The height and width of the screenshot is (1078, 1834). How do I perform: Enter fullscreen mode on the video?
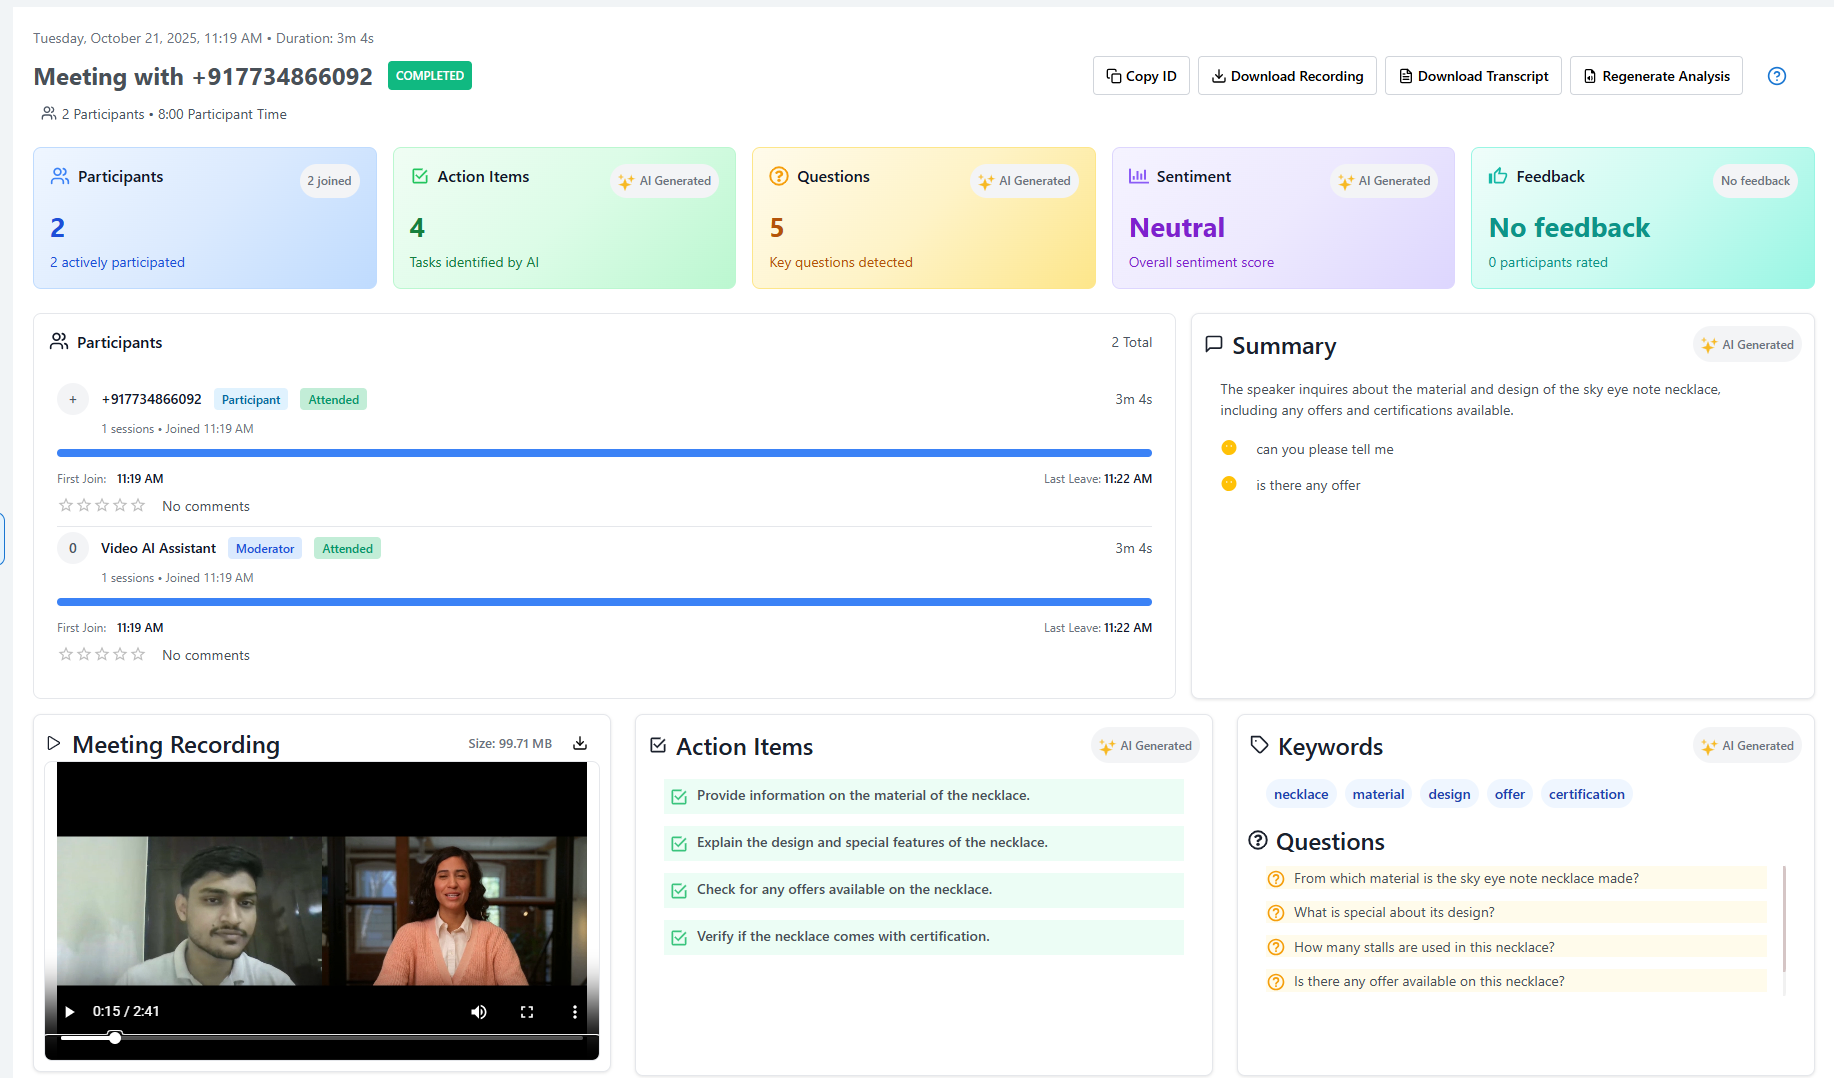pyautogui.click(x=527, y=1011)
